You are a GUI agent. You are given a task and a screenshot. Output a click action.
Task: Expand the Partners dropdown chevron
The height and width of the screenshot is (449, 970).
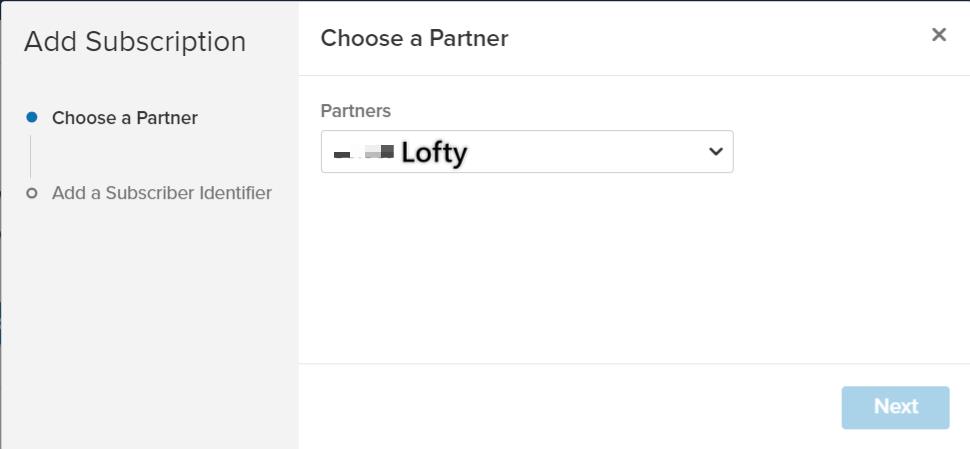click(x=715, y=152)
